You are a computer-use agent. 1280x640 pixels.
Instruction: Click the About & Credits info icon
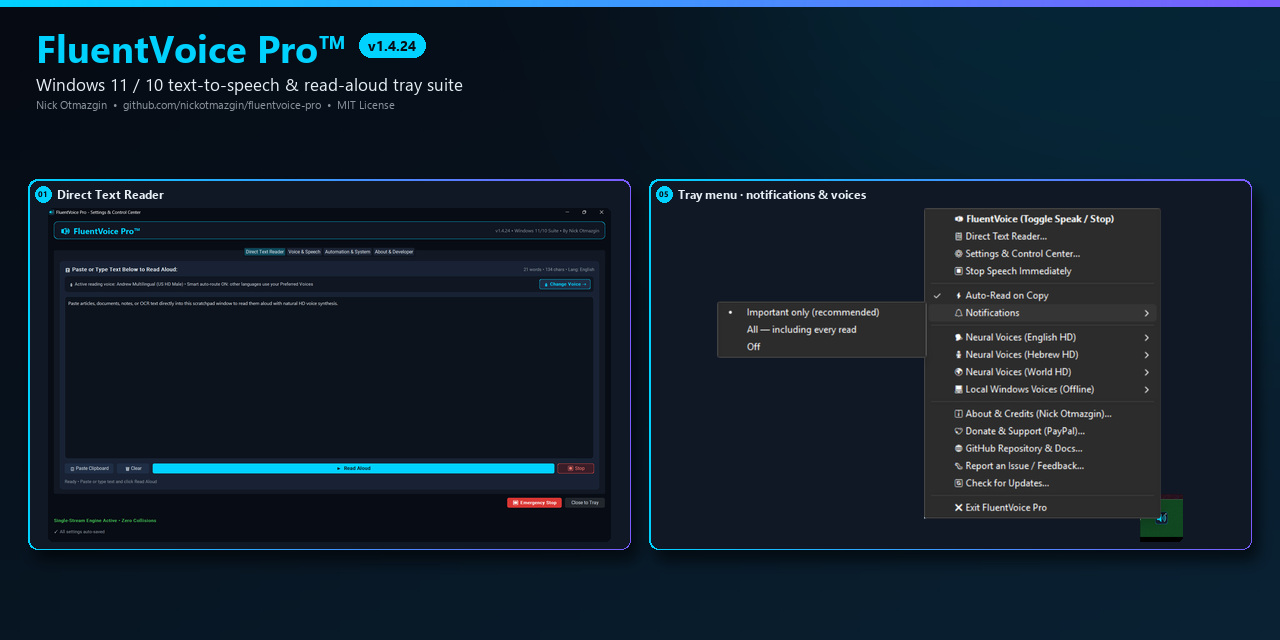click(x=959, y=414)
